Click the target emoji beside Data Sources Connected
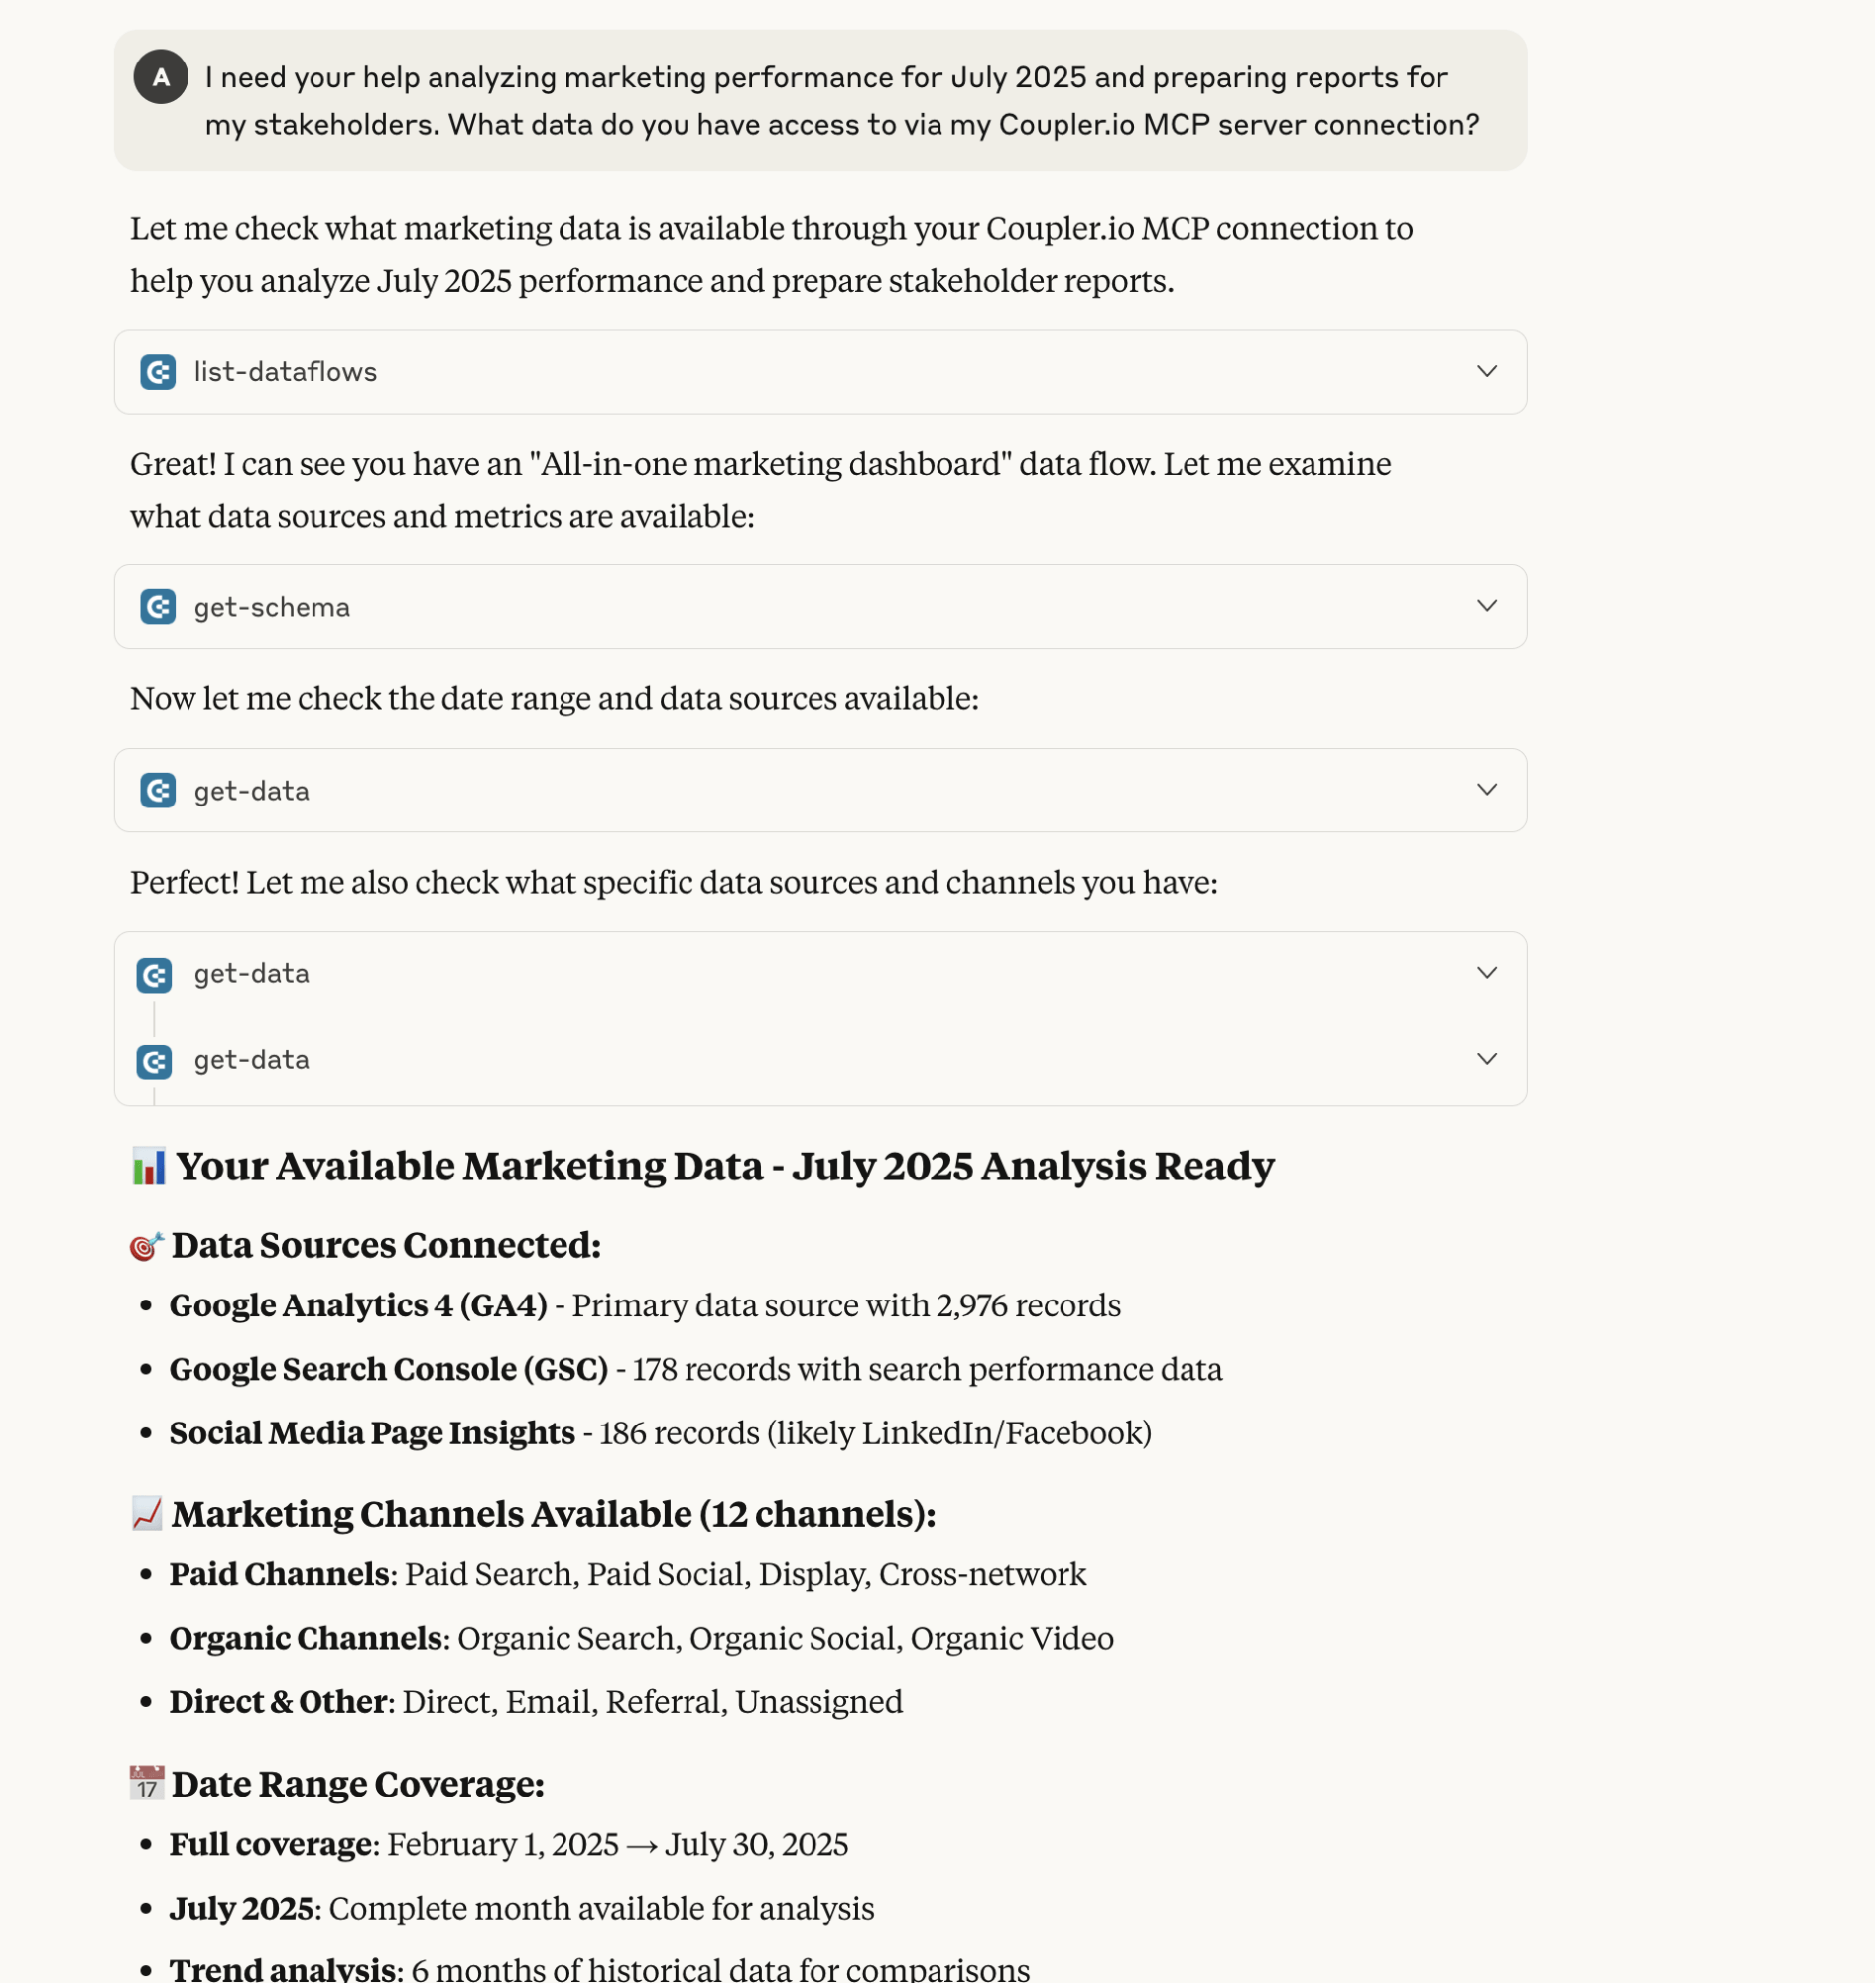The height and width of the screenshot is (1983, 1876). [146, 1246]
